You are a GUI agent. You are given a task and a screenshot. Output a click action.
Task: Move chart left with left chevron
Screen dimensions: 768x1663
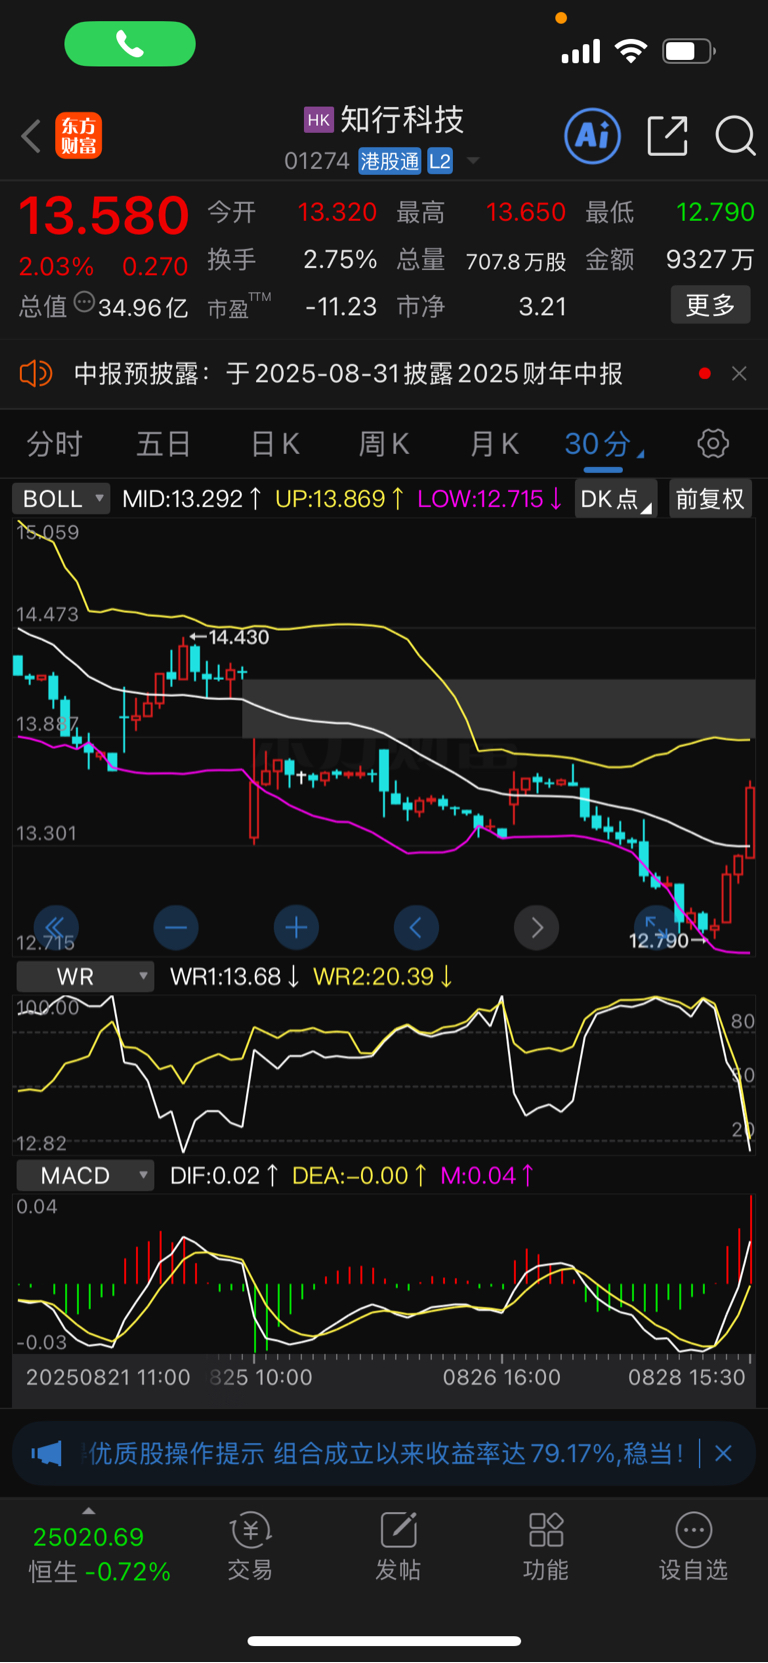[x=416, y=928]
